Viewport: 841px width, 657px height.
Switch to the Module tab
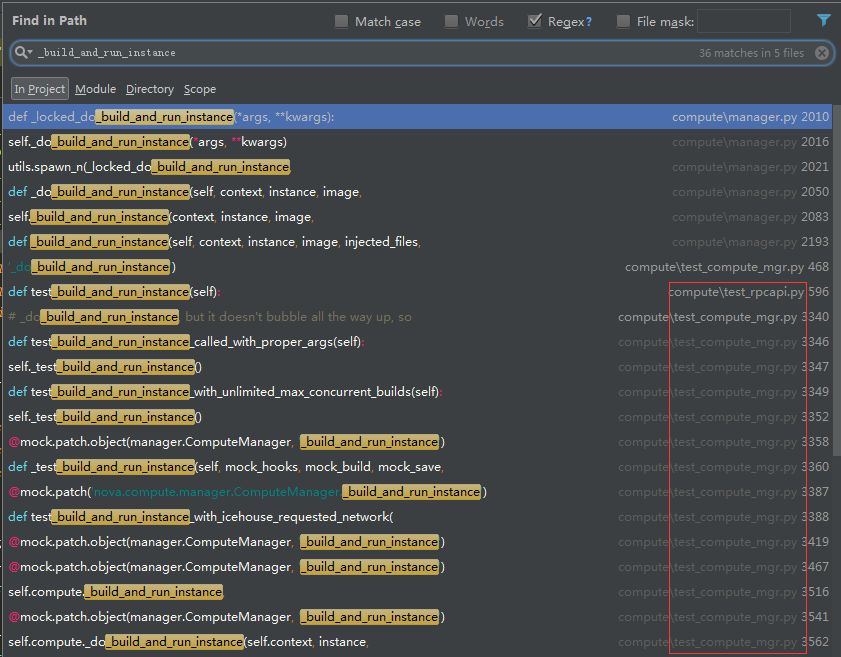(x=95, y=89)
